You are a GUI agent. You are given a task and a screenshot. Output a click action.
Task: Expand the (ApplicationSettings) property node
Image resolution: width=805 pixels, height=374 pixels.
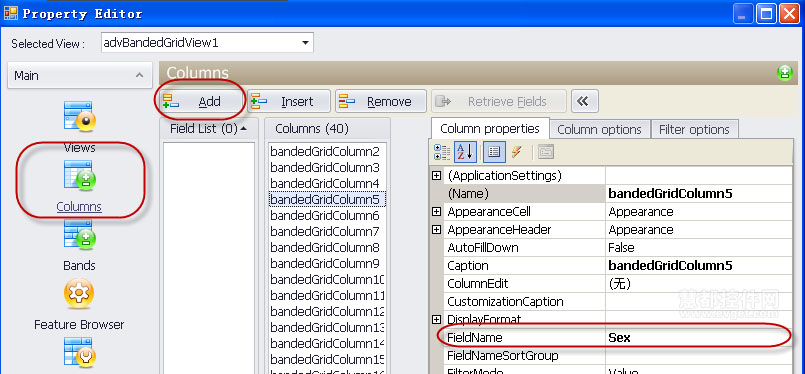[436, 176]
